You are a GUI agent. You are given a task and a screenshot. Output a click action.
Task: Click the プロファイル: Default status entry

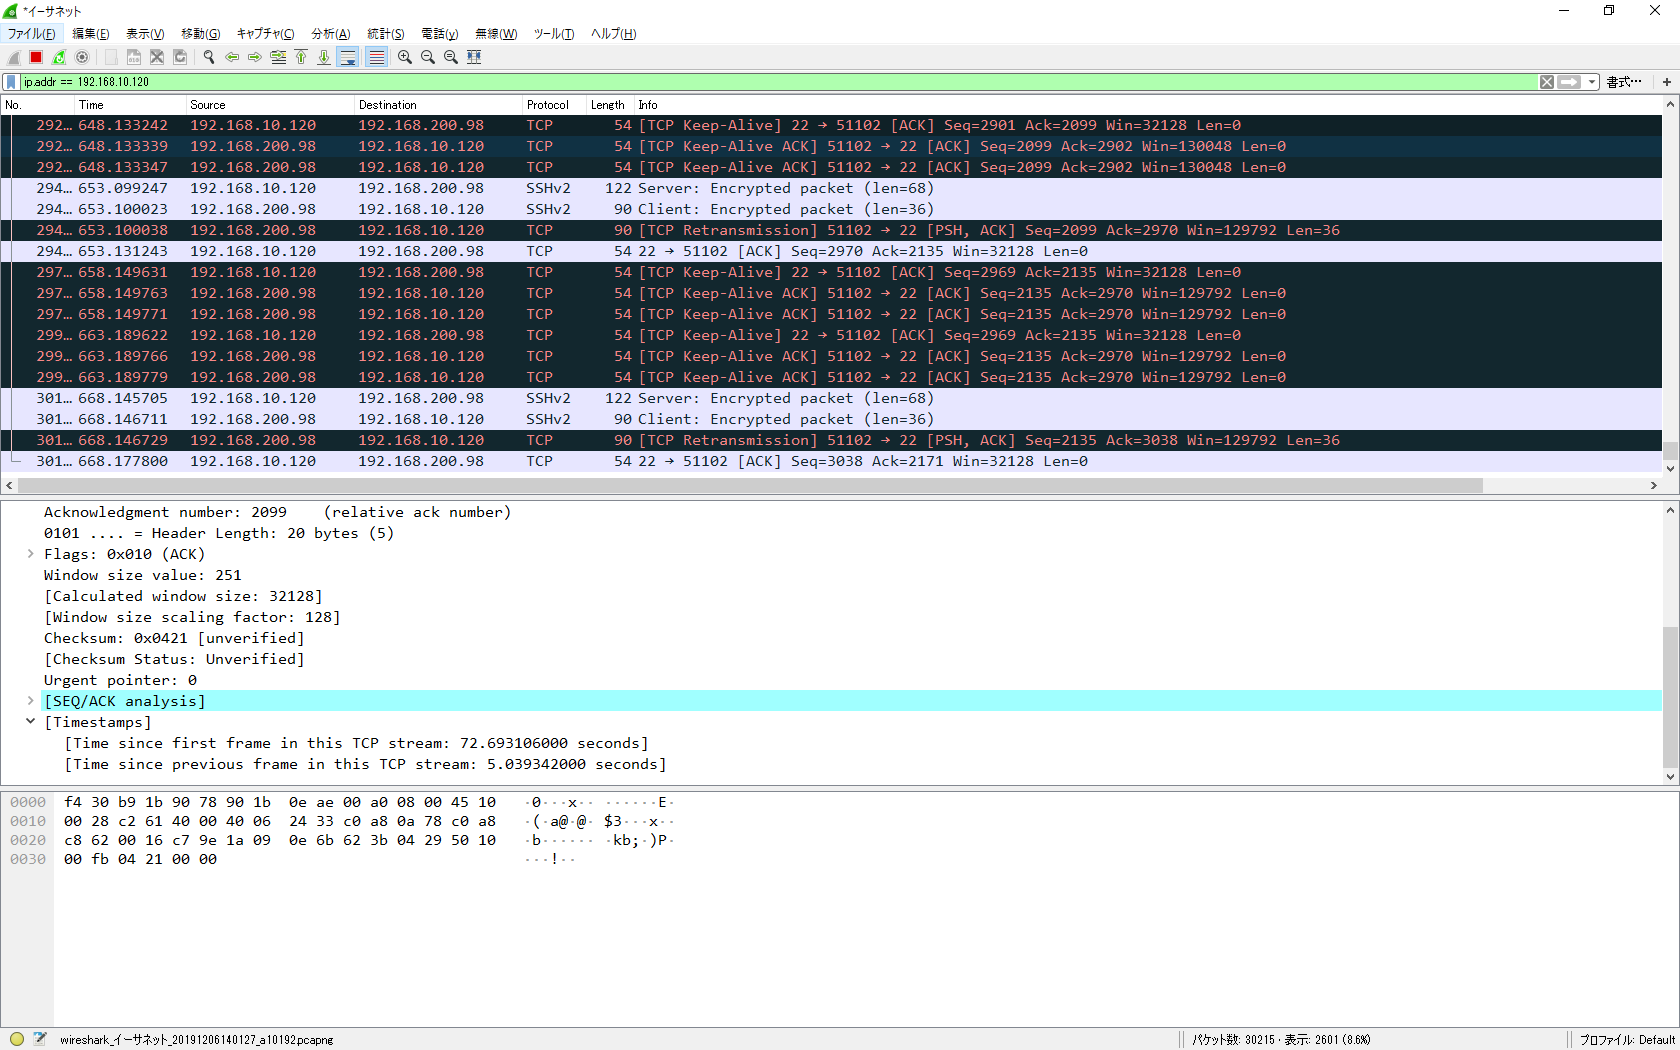pos(1627,1040)
